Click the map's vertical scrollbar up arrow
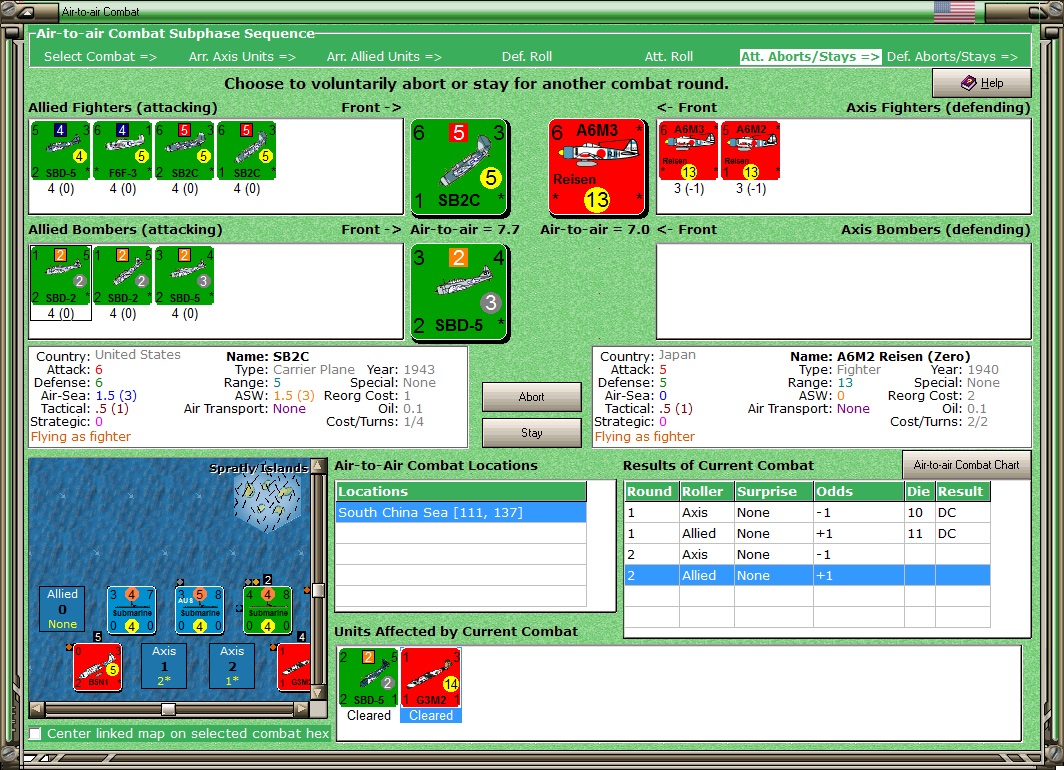 click(x=317, y=466)
